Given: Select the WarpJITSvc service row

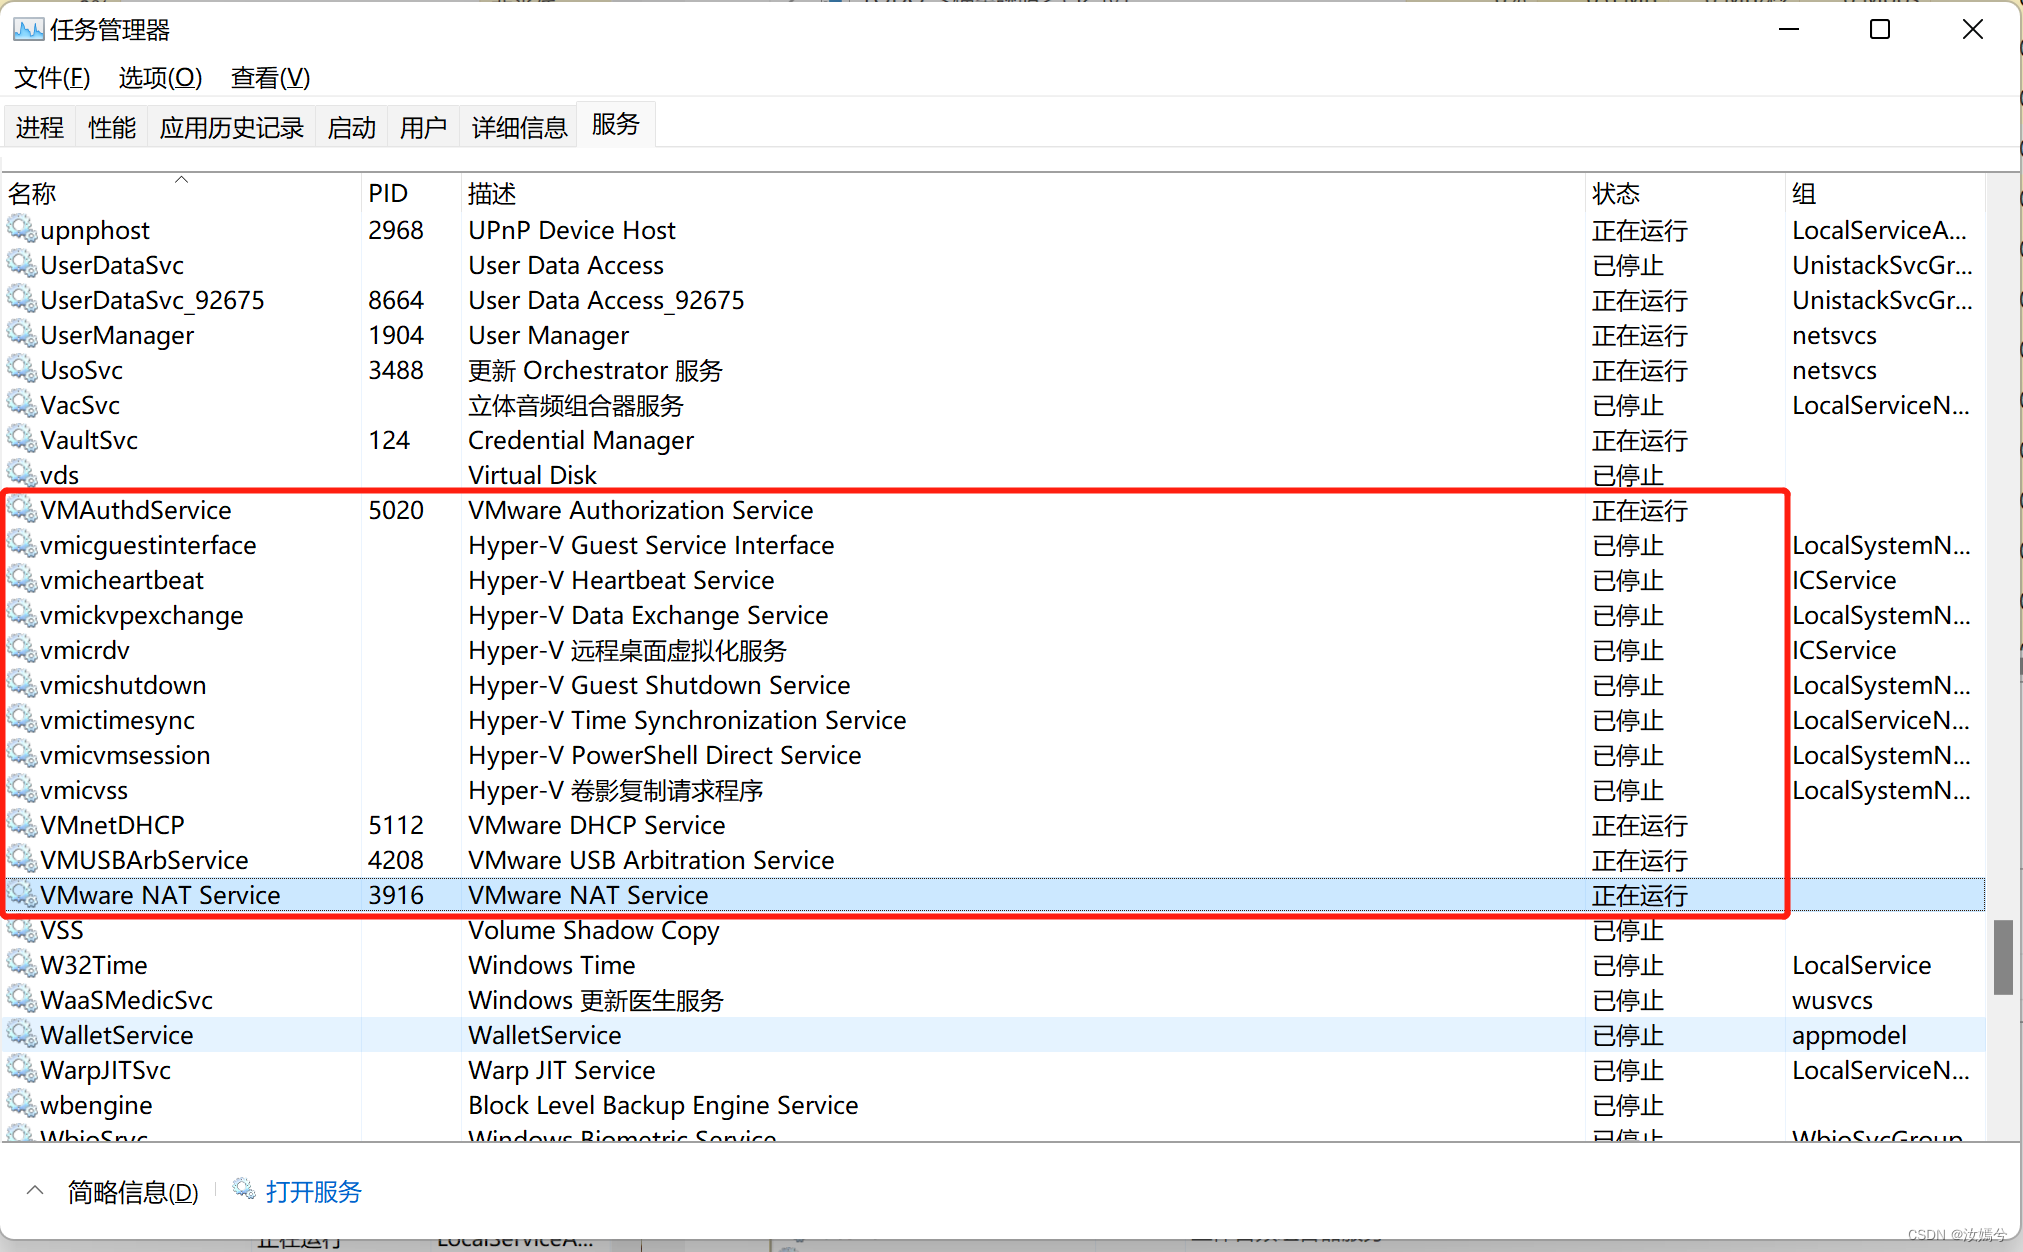Looking at the screenshot, I should tap(993, 1070).
